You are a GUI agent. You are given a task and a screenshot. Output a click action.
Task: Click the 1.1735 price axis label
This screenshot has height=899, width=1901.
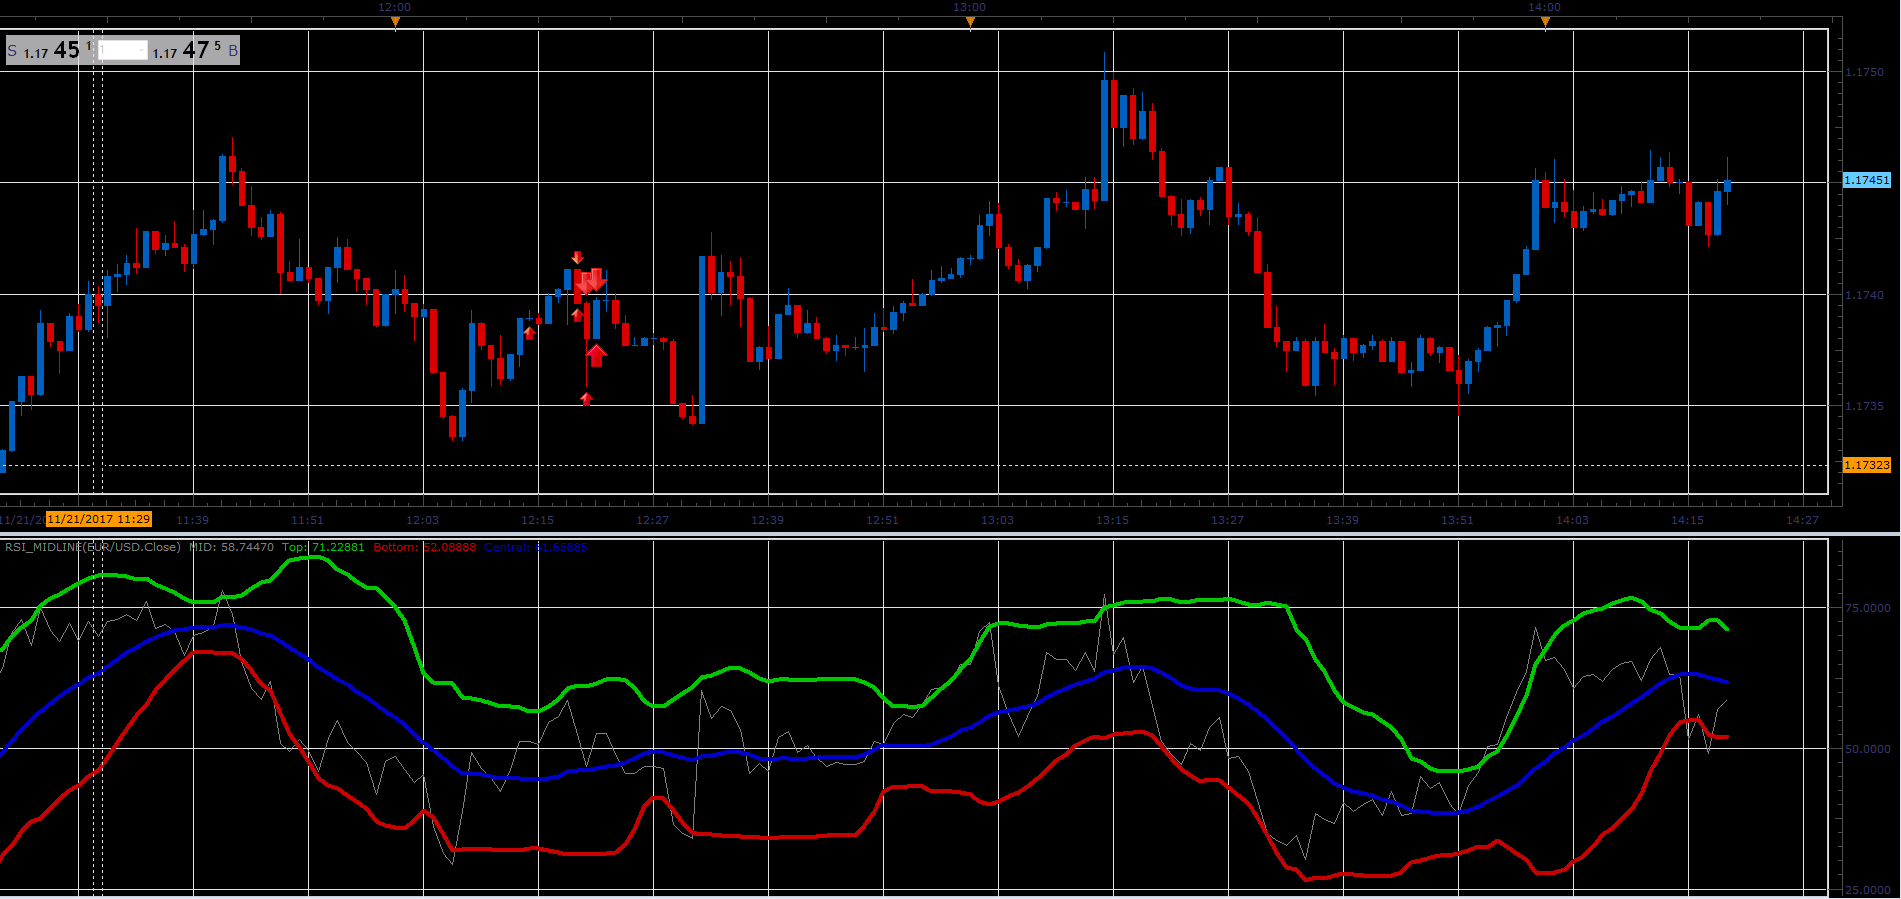tap(1864, 406)
